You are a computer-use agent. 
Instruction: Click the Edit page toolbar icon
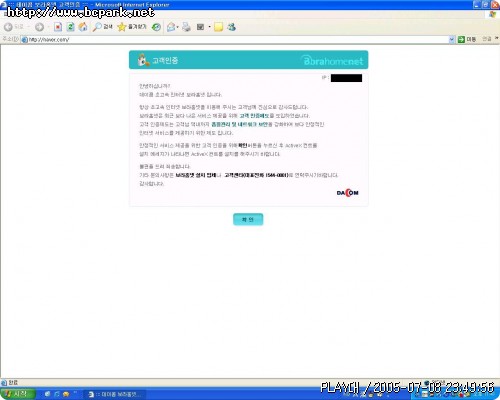(x=200, y=27)
